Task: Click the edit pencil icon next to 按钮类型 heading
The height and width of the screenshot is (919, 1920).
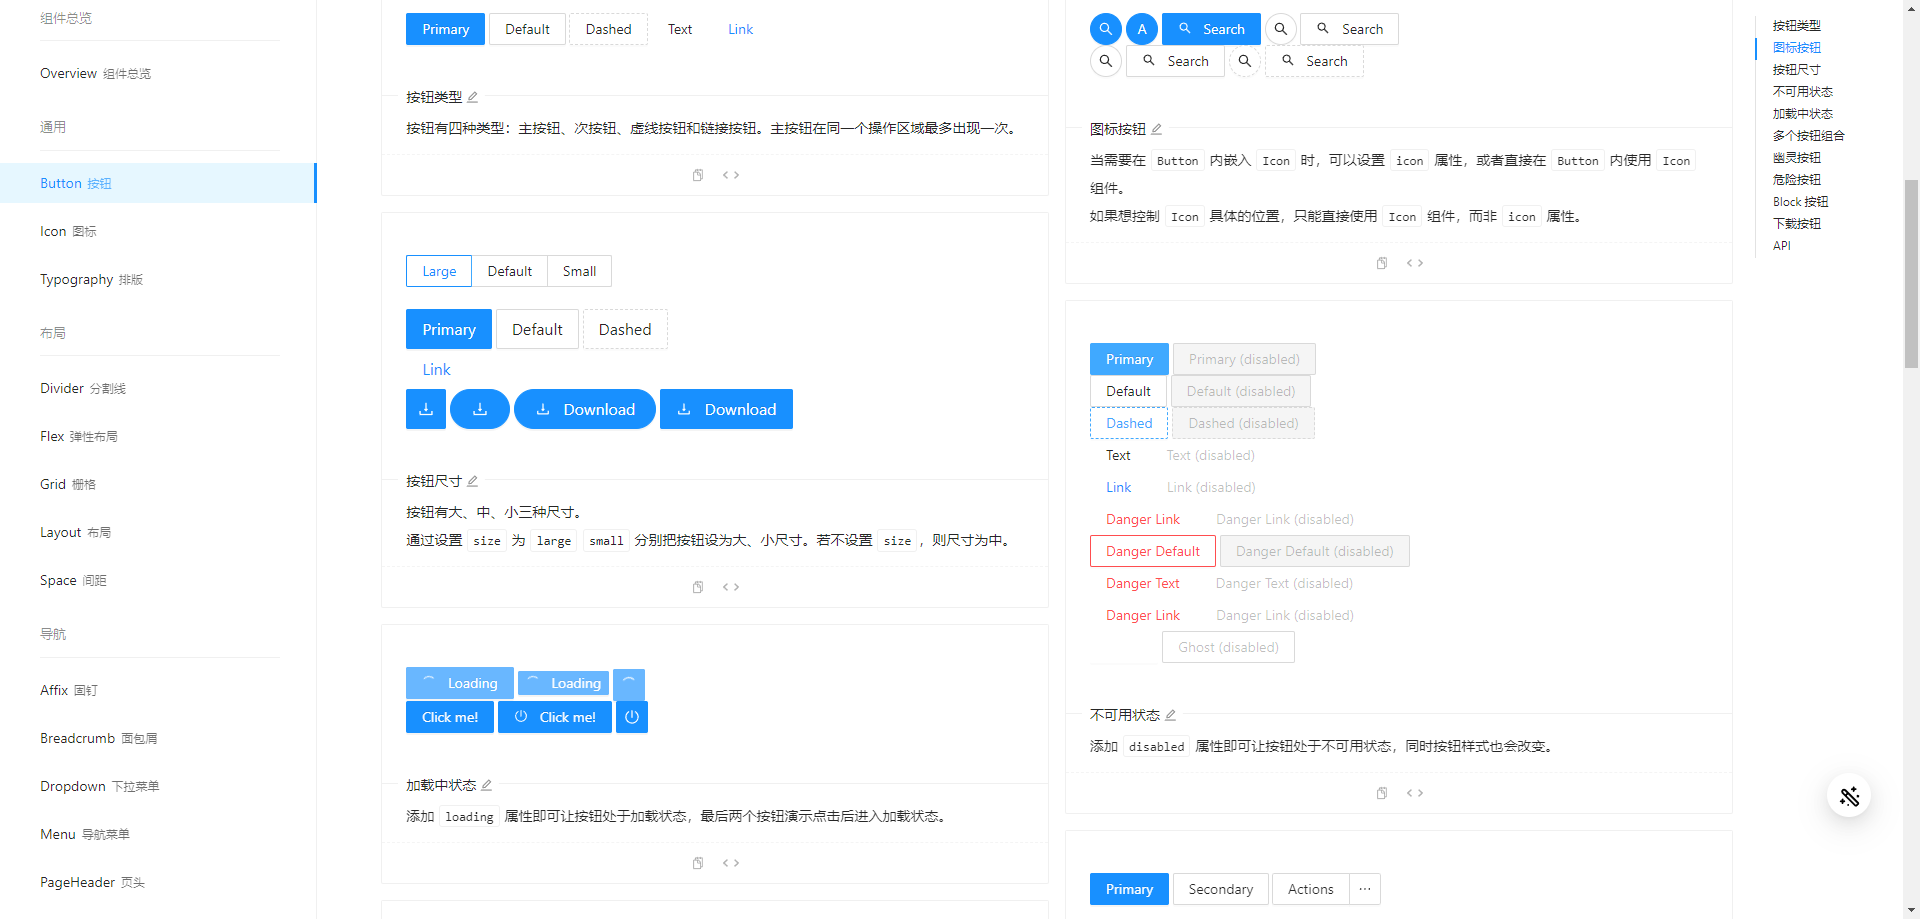Action: pyautogui.click(x=473, y=96)
